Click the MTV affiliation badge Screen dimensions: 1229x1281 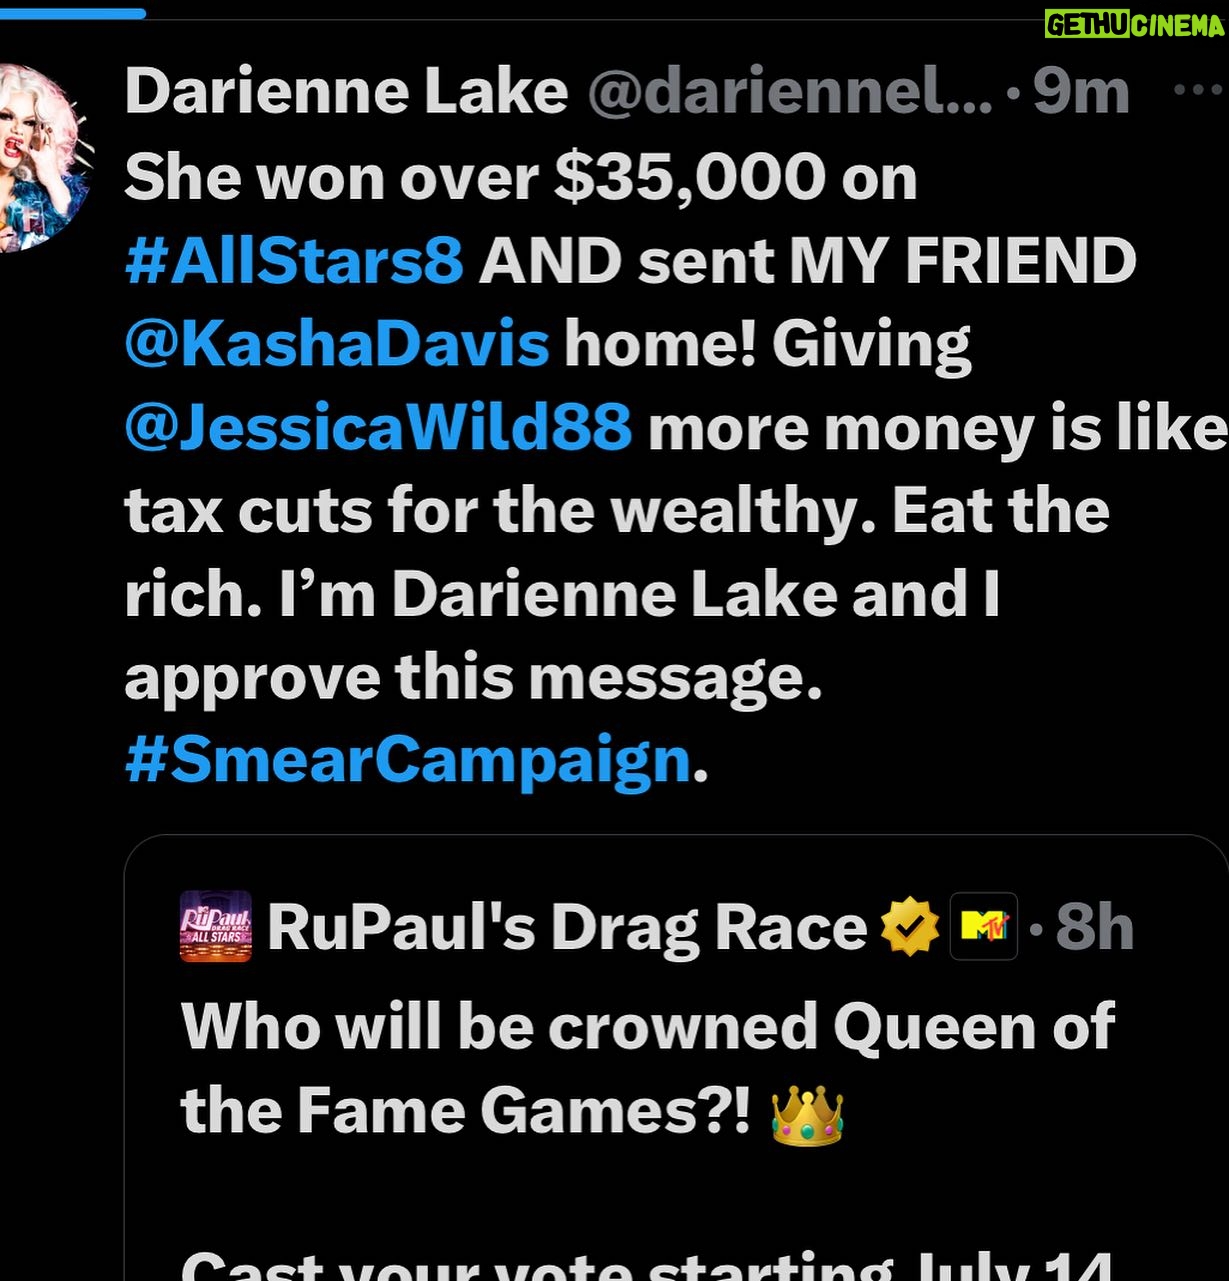[983, 926]
